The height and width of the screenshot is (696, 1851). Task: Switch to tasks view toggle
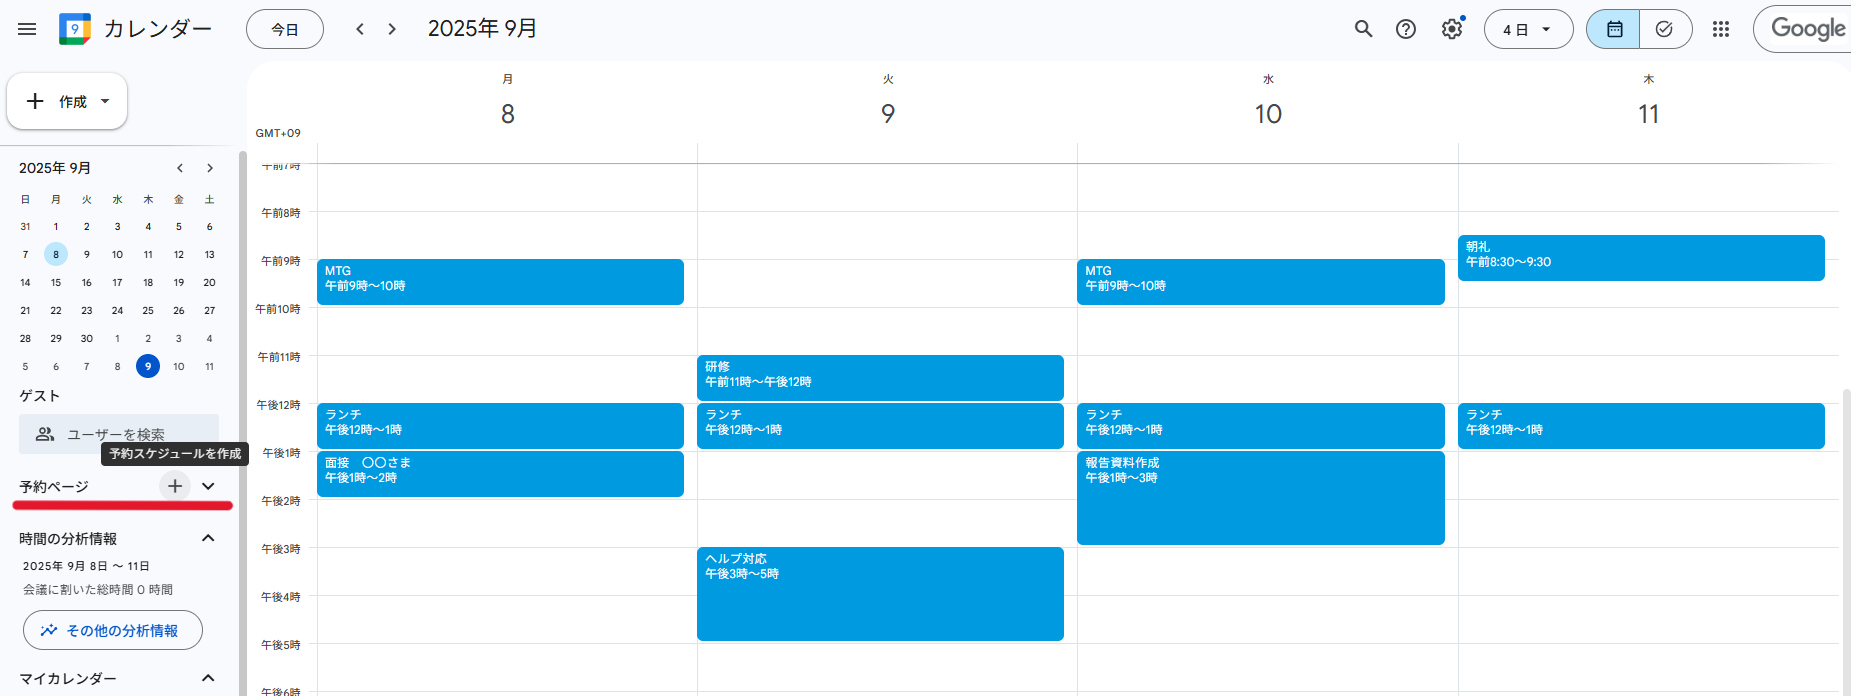1665,29
